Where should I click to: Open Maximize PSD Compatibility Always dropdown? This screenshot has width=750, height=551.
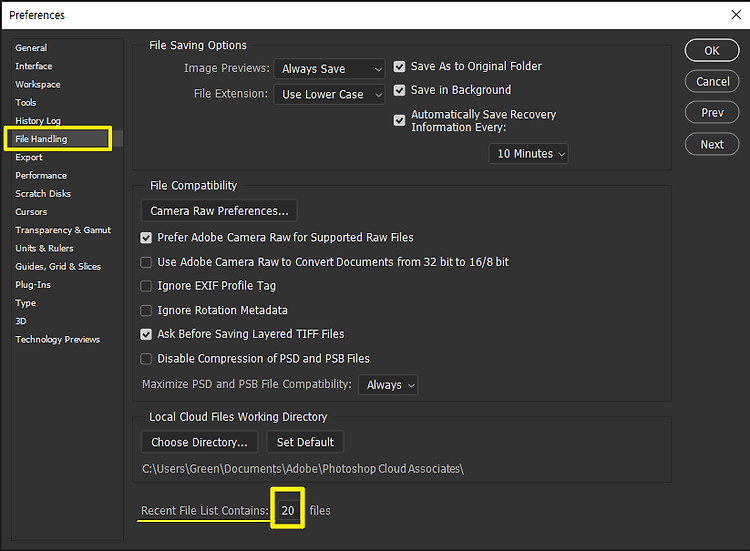tap(388, 385)
